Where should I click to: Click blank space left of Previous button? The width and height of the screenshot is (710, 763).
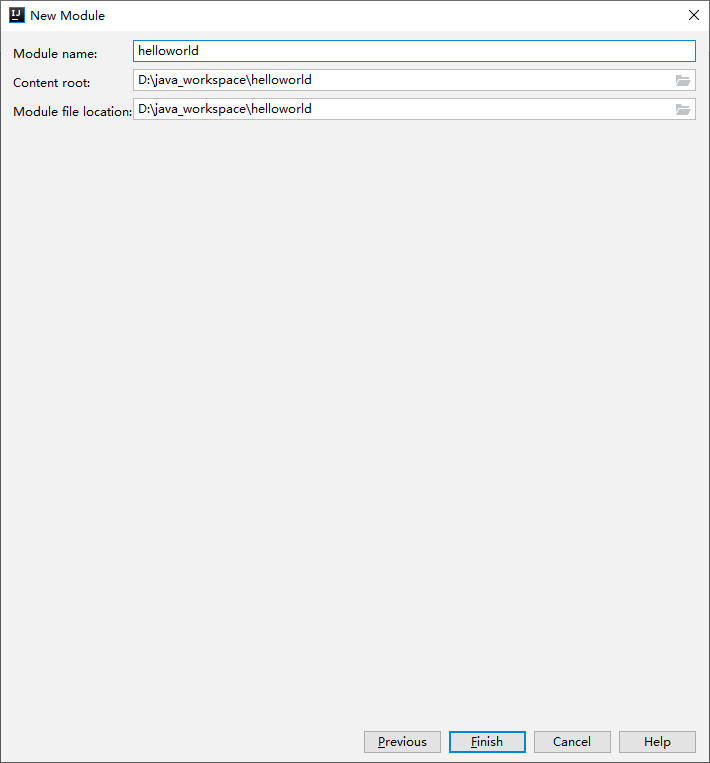[x=180, y=742]
